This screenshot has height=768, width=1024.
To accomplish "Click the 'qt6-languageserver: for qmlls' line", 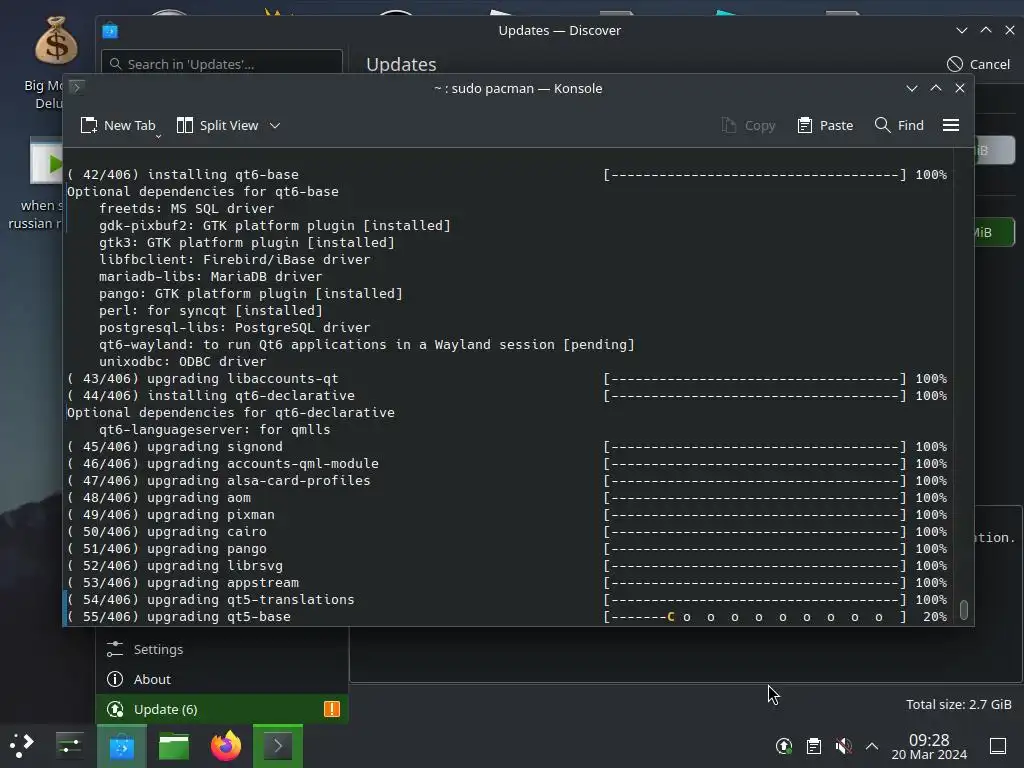I will pos(214,430).
